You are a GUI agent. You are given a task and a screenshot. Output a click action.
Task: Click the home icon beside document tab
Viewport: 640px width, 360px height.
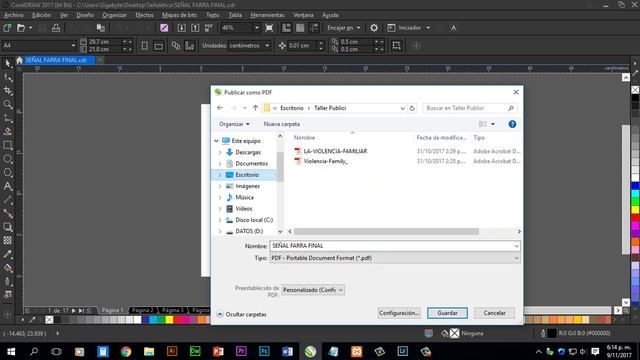tap(19, 60)
